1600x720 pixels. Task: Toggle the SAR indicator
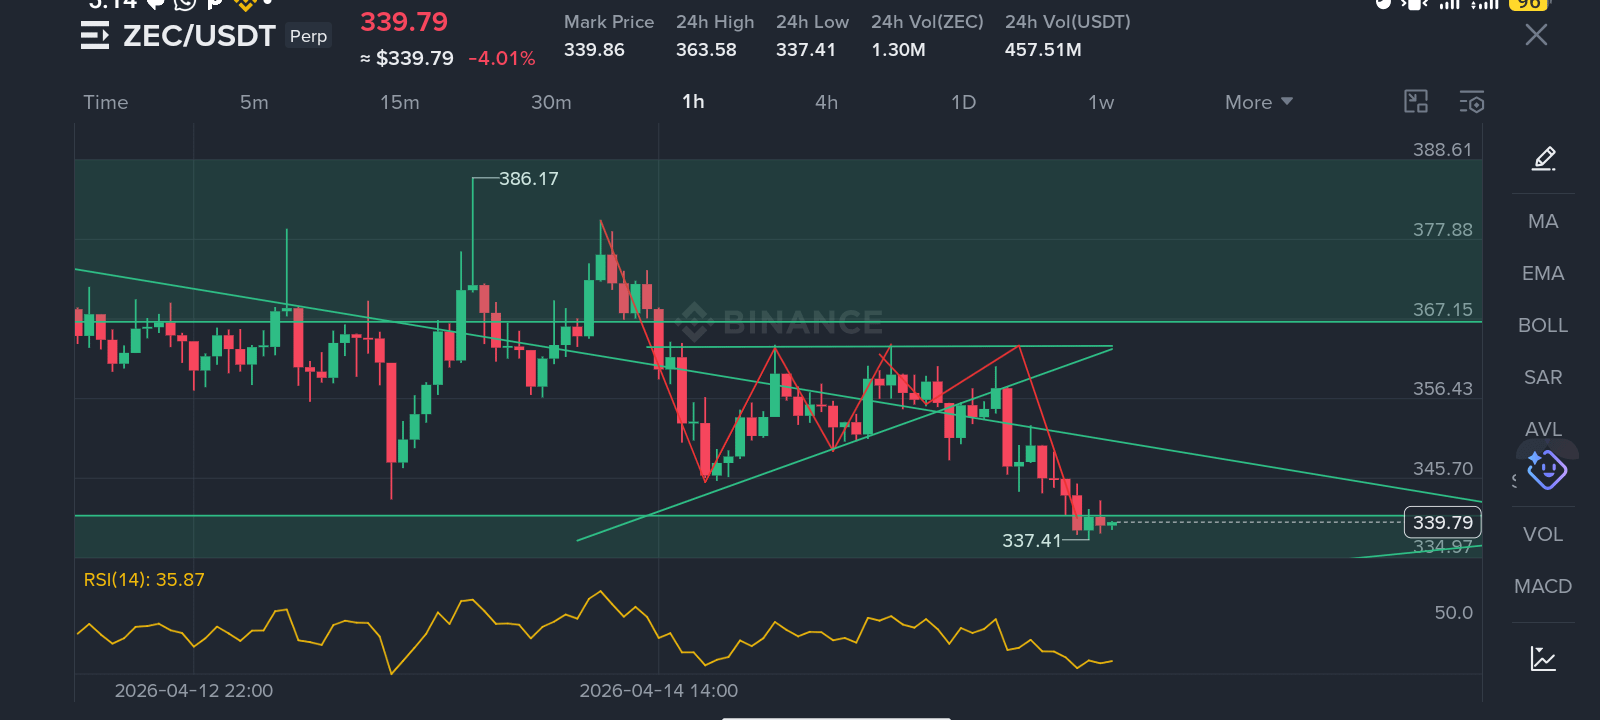(1543, 377)
